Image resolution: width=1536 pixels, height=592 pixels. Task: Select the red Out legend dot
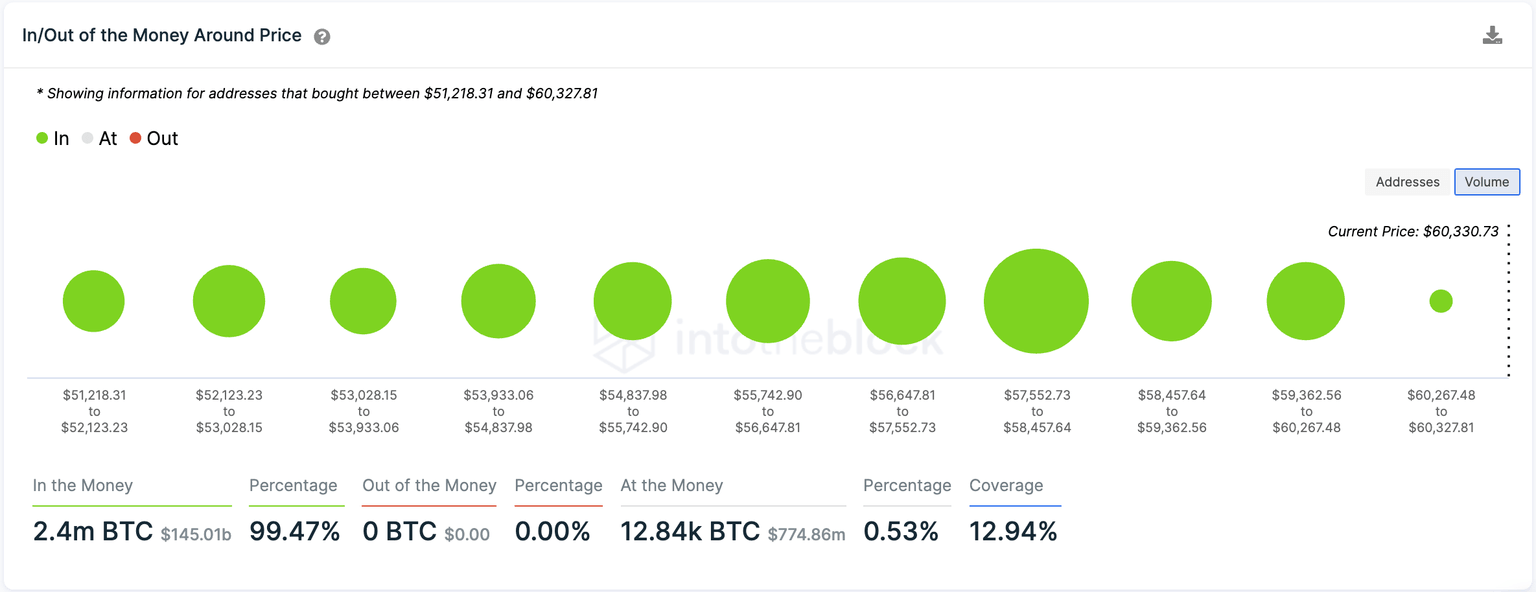click(136, 138)
